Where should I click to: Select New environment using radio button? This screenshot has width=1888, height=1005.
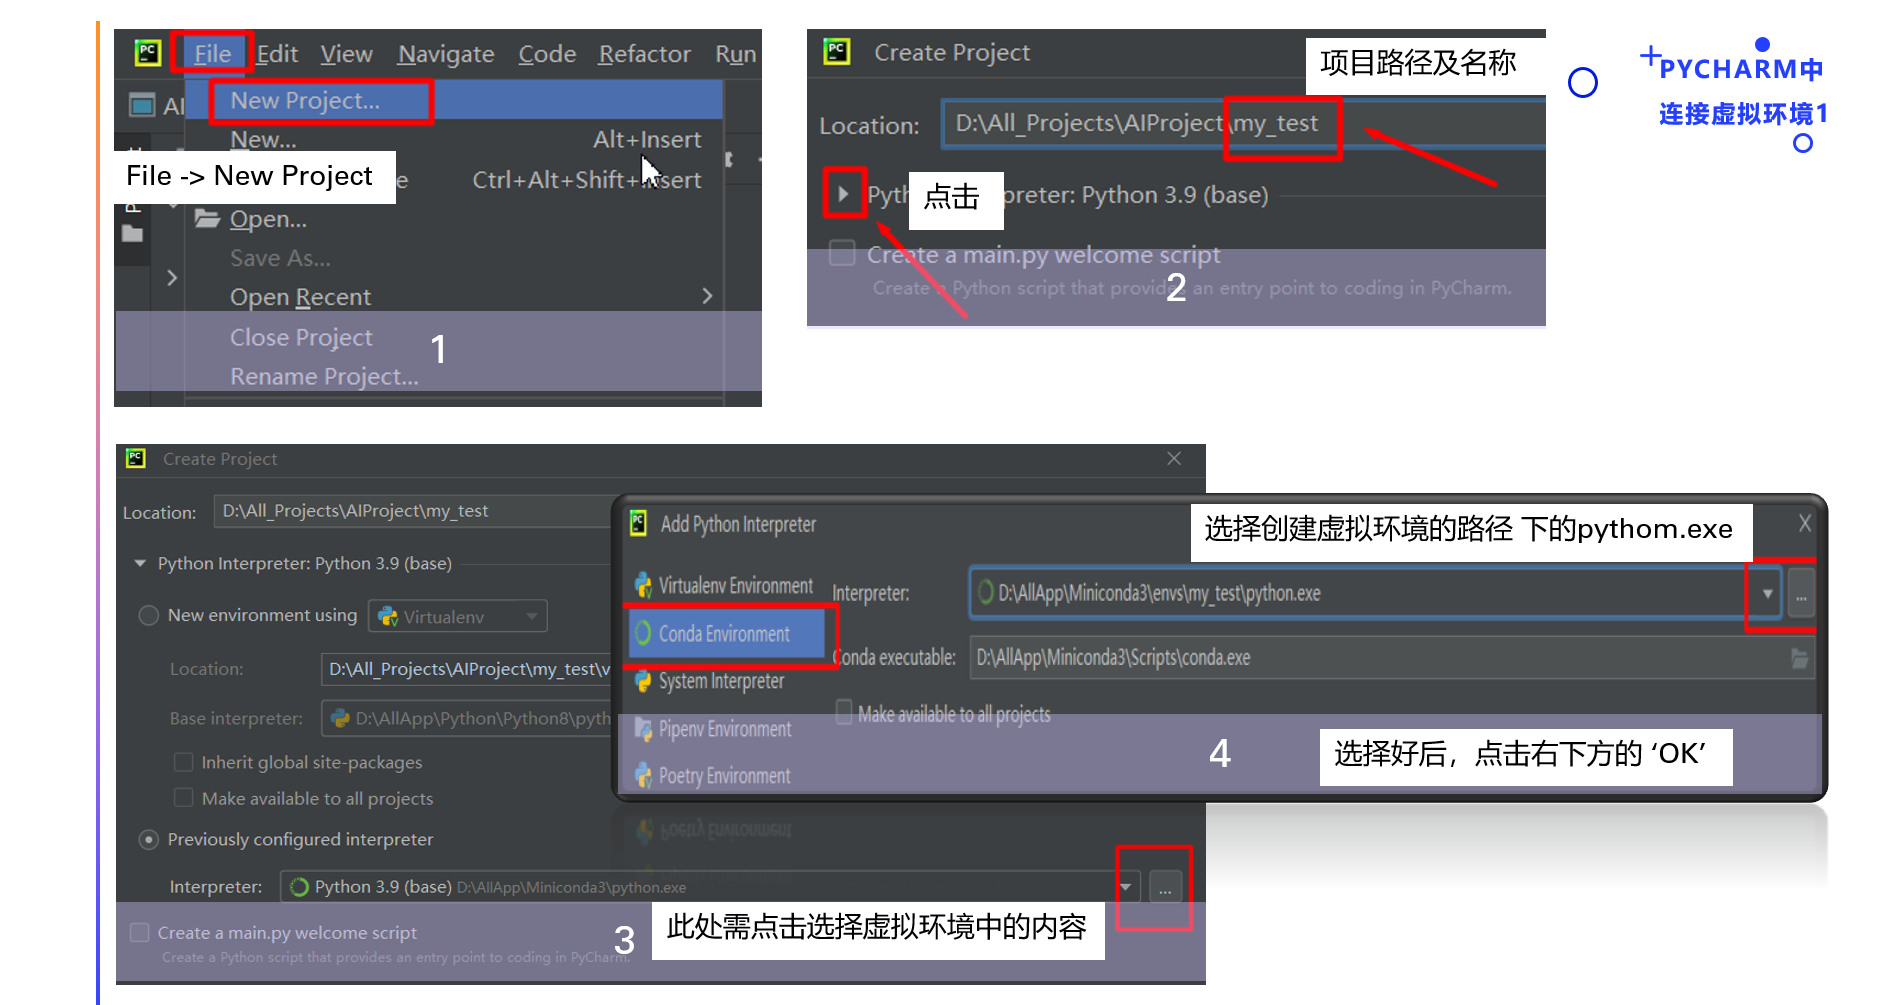(x=149, y=615)
